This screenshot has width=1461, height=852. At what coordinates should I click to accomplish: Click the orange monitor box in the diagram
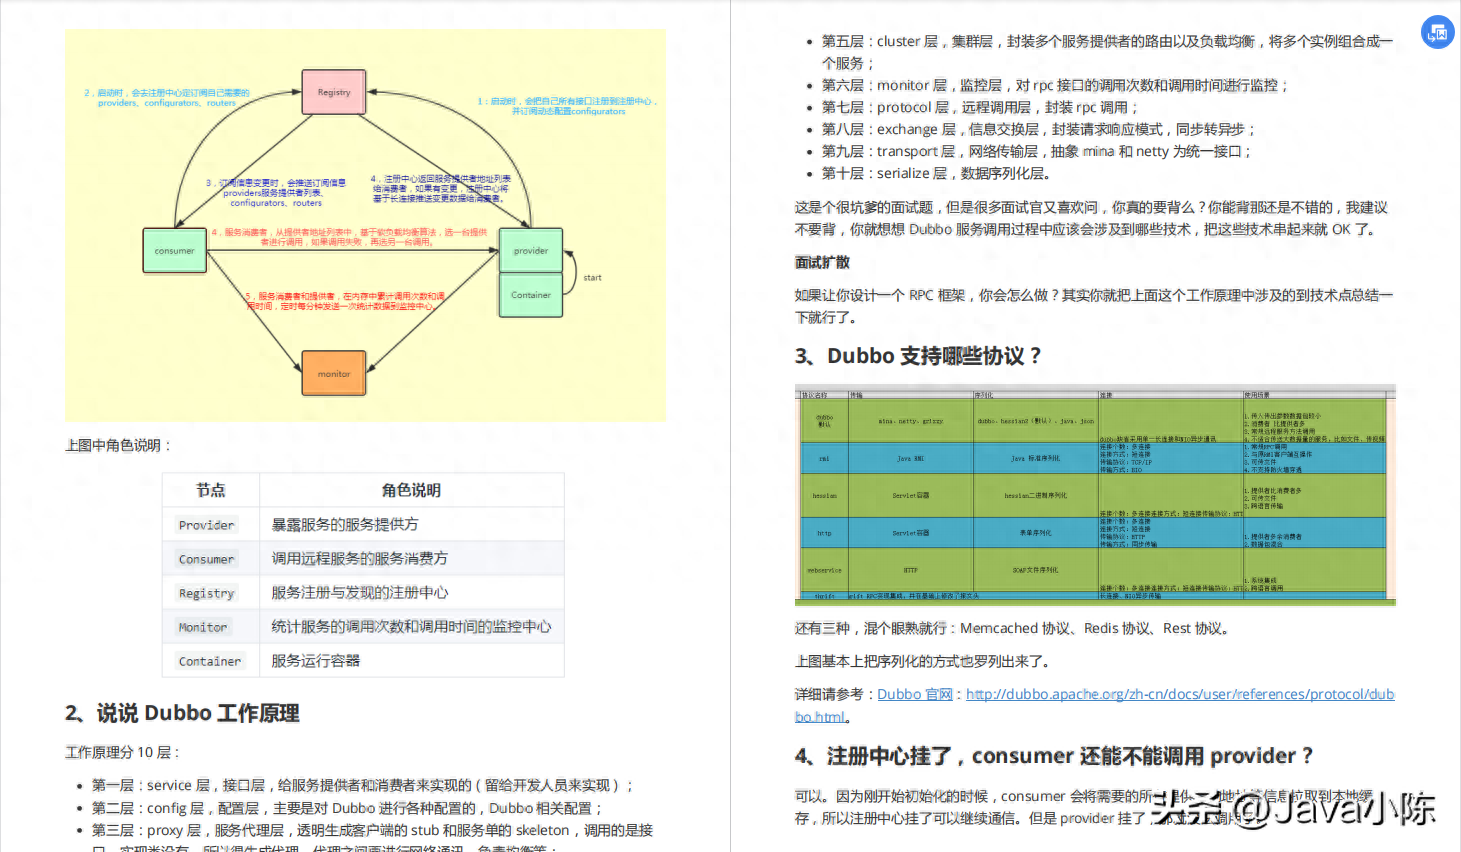(x=333, y=372)
